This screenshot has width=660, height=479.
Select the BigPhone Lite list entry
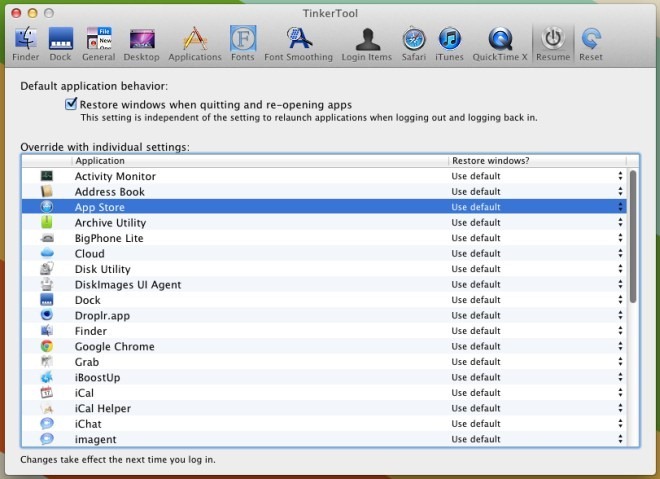pyautogui.click(x=324, y=238)
